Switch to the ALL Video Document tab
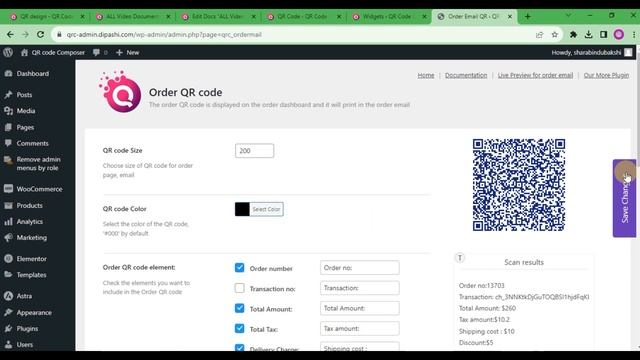This screenshot has width=640, height=360. click(133, 17)
